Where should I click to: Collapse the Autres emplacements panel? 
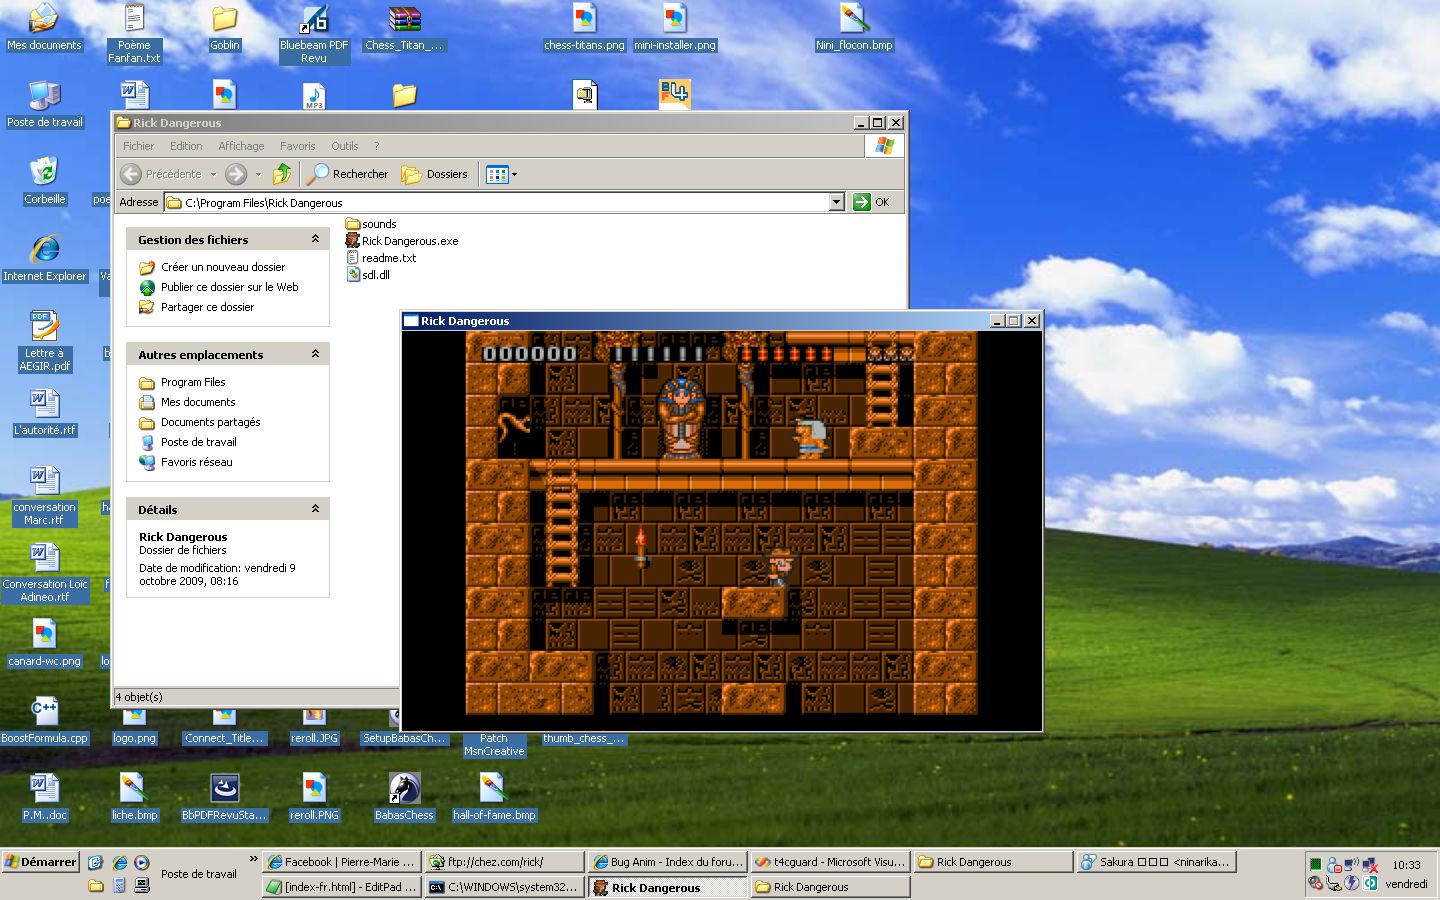[315, 354]
